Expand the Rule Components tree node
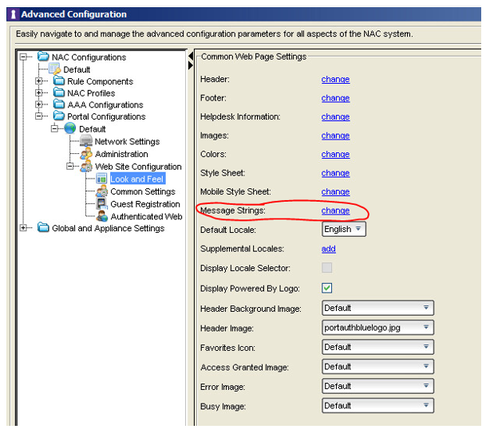The height and width of the screenshot is (437, 490). click(39, 81)
